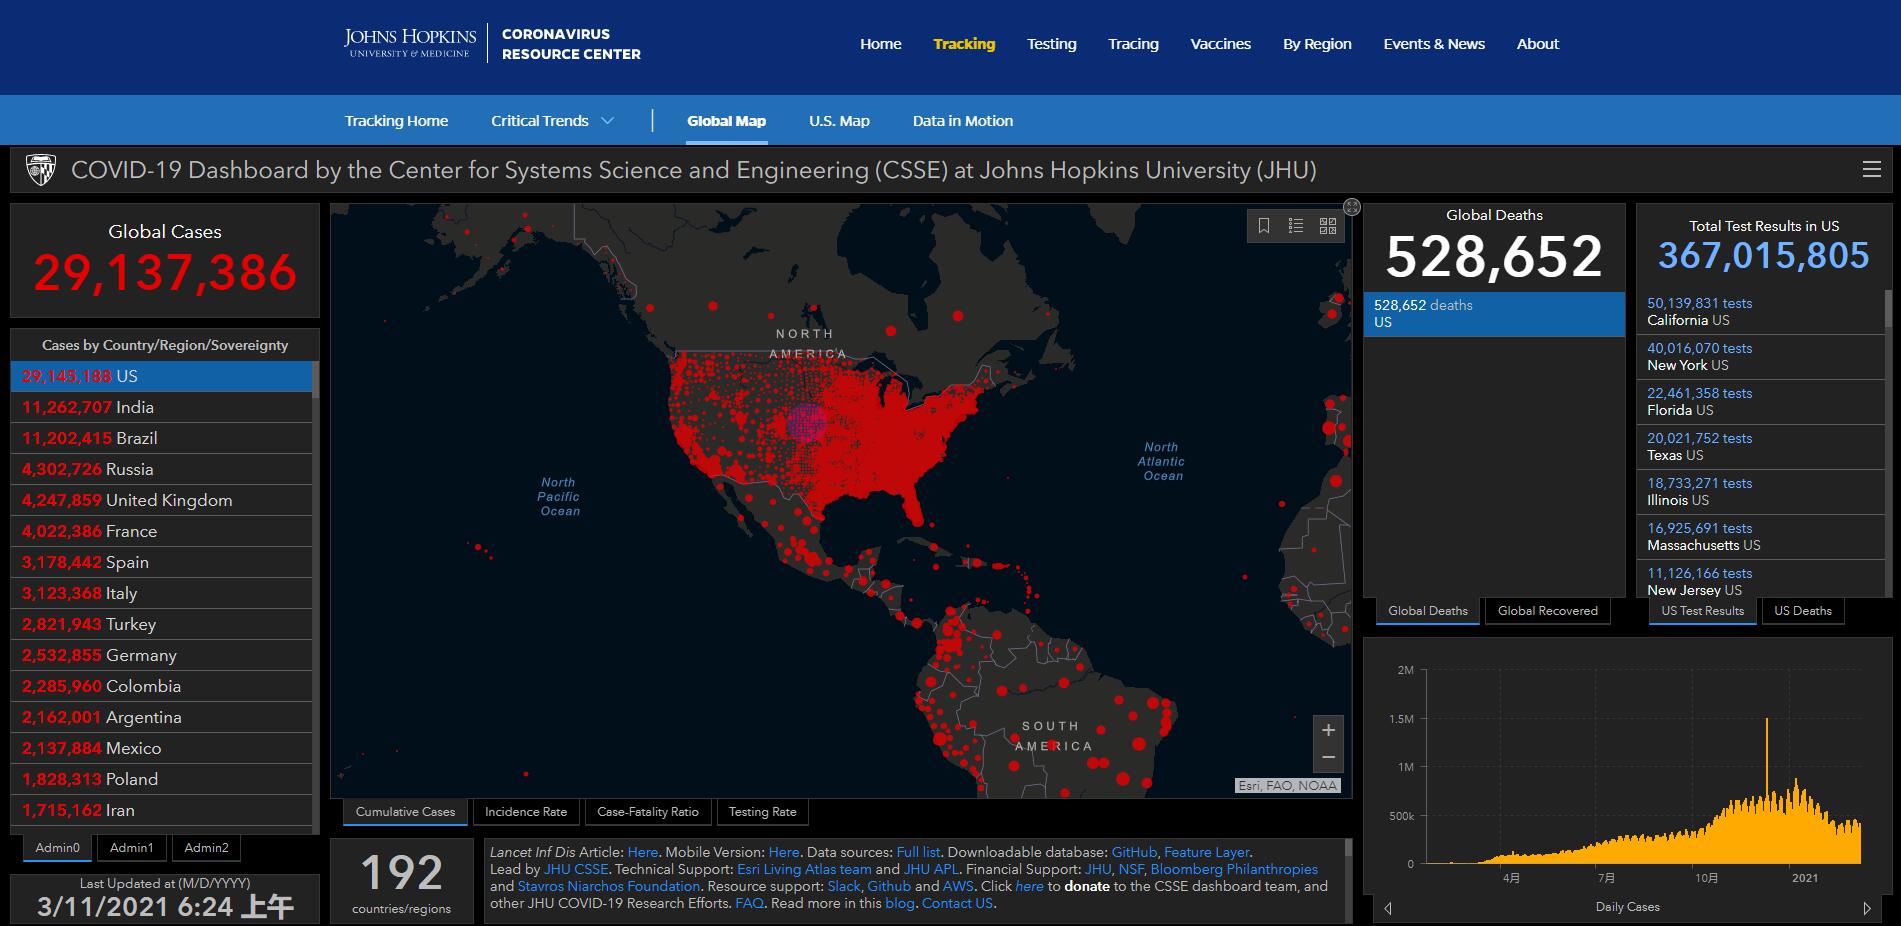Select Texas US test results row

[x=1760, y=447]
